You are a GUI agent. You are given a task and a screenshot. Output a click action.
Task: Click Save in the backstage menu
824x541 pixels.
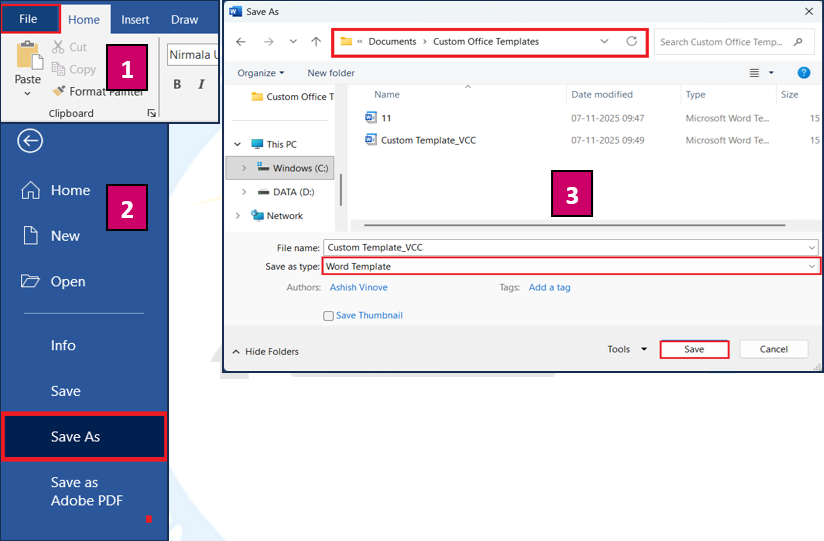(x=66, y=391)
